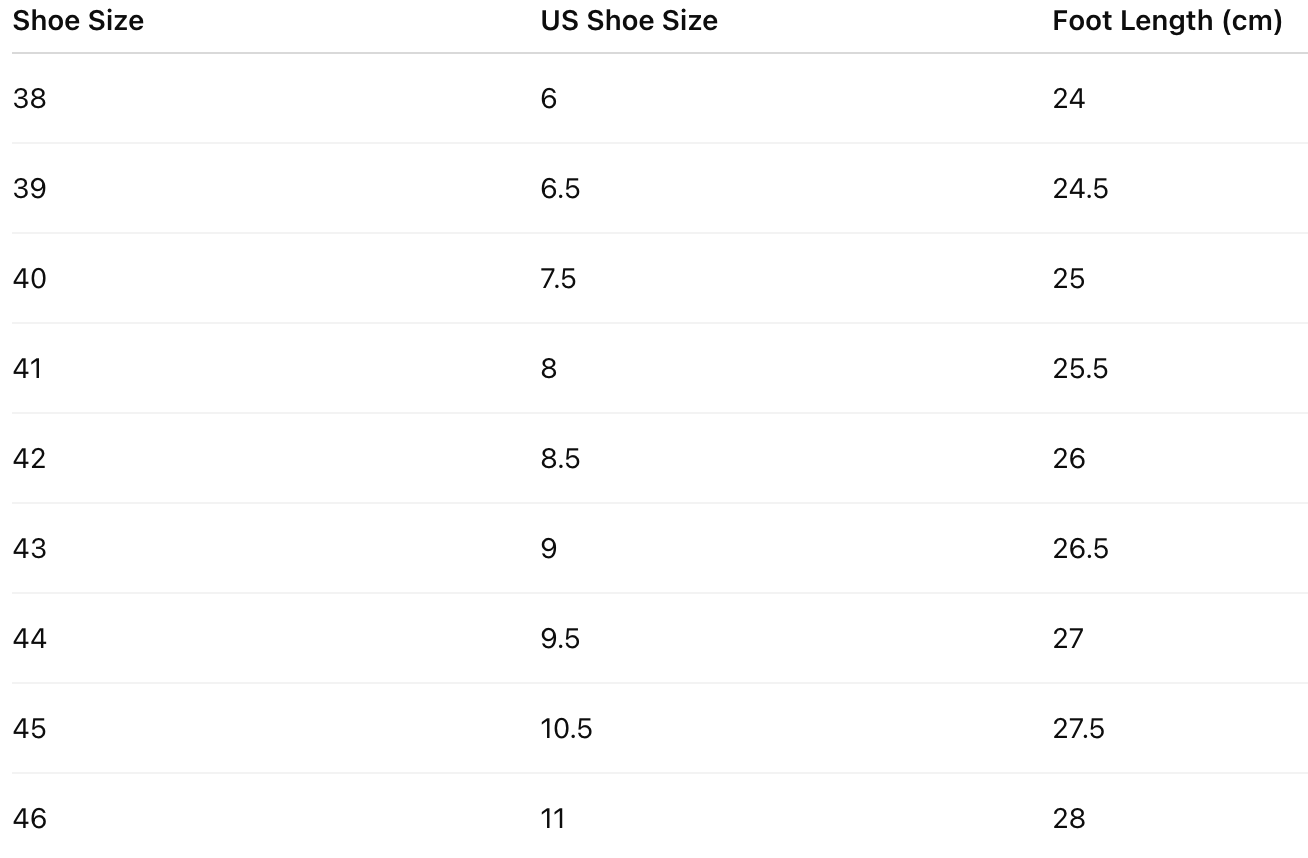Select the cell with shoe size 38
The width and height of the screenshot is (1308, 858).
30,98
